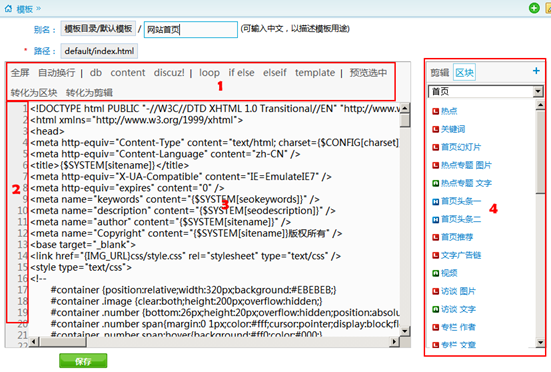Click 预览选中 to preview selection
551x372 pixels.
(x=368, y=73)
